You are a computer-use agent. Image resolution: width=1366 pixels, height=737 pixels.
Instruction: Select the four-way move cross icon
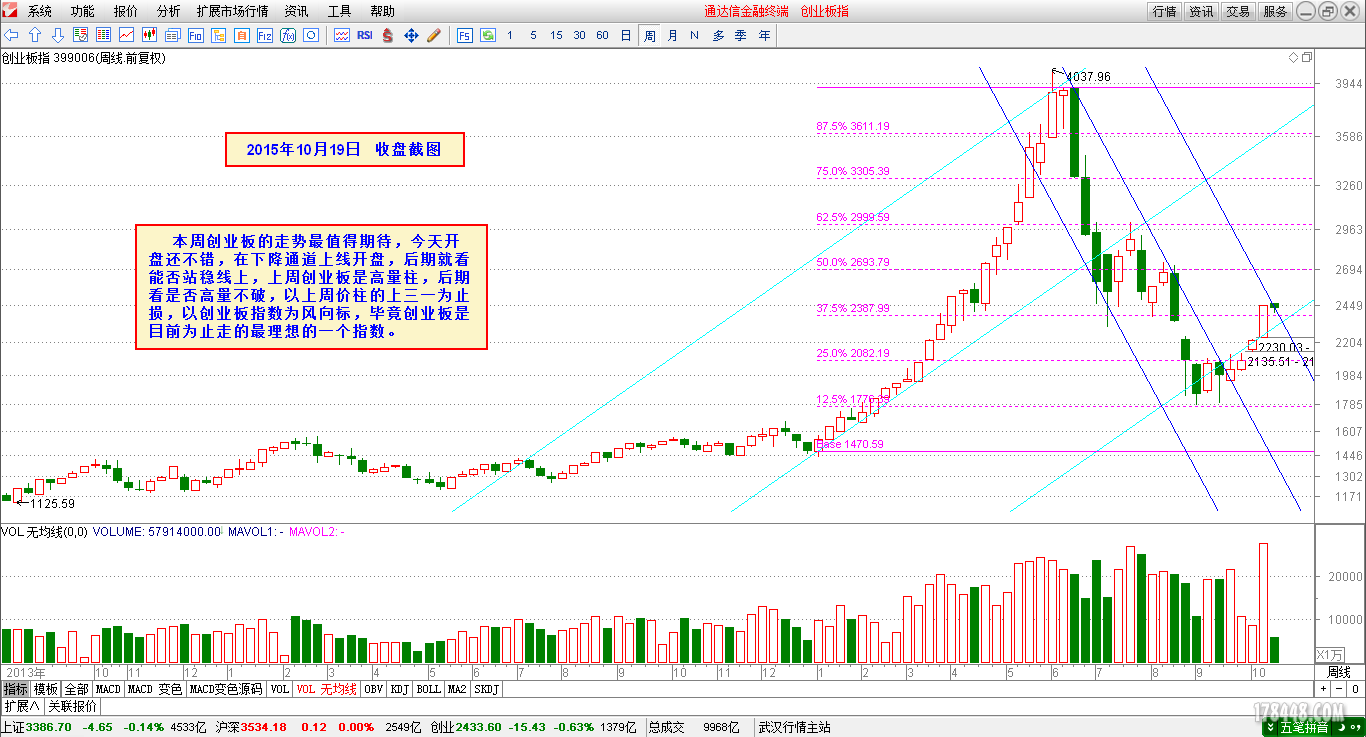[410, 35]
